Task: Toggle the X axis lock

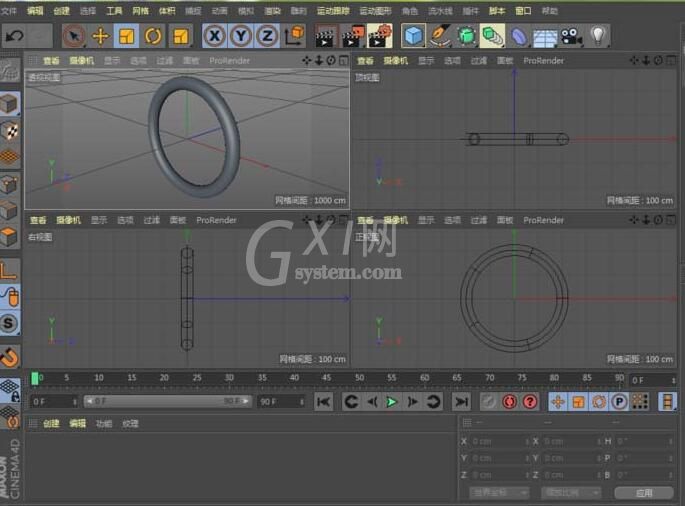Action: tap(214, 35)
